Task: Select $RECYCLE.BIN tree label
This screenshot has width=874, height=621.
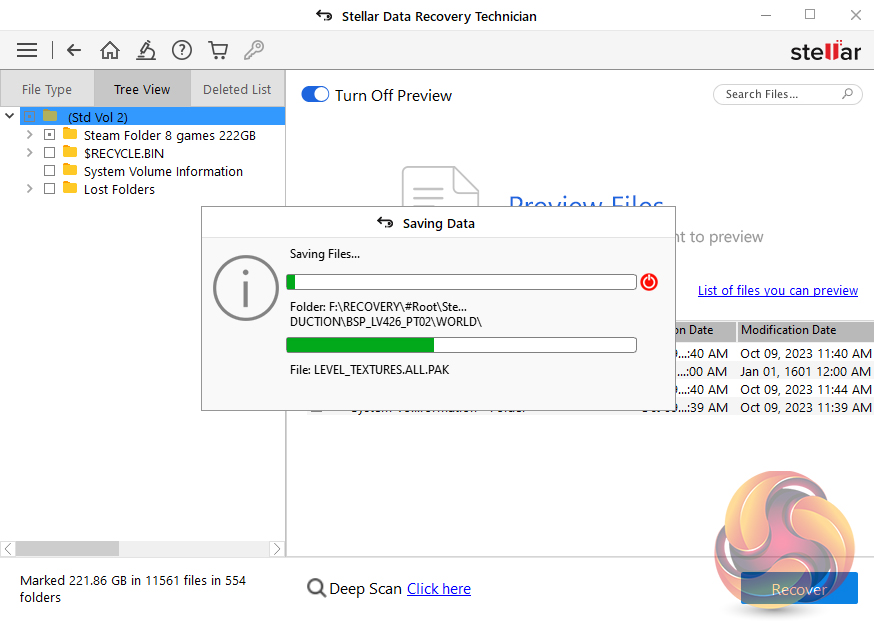Action: 124,153
